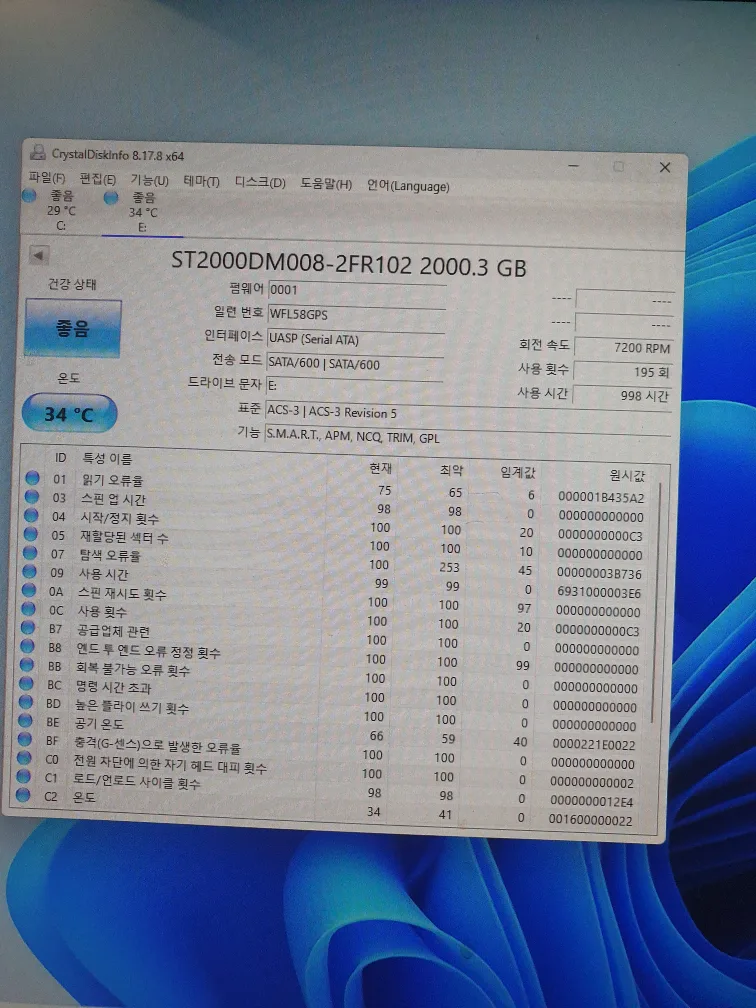The width and height of the screenshot is (756, 1008).
Task: Click the status dot for 공급업체 관련 B7
Action: 27,627
